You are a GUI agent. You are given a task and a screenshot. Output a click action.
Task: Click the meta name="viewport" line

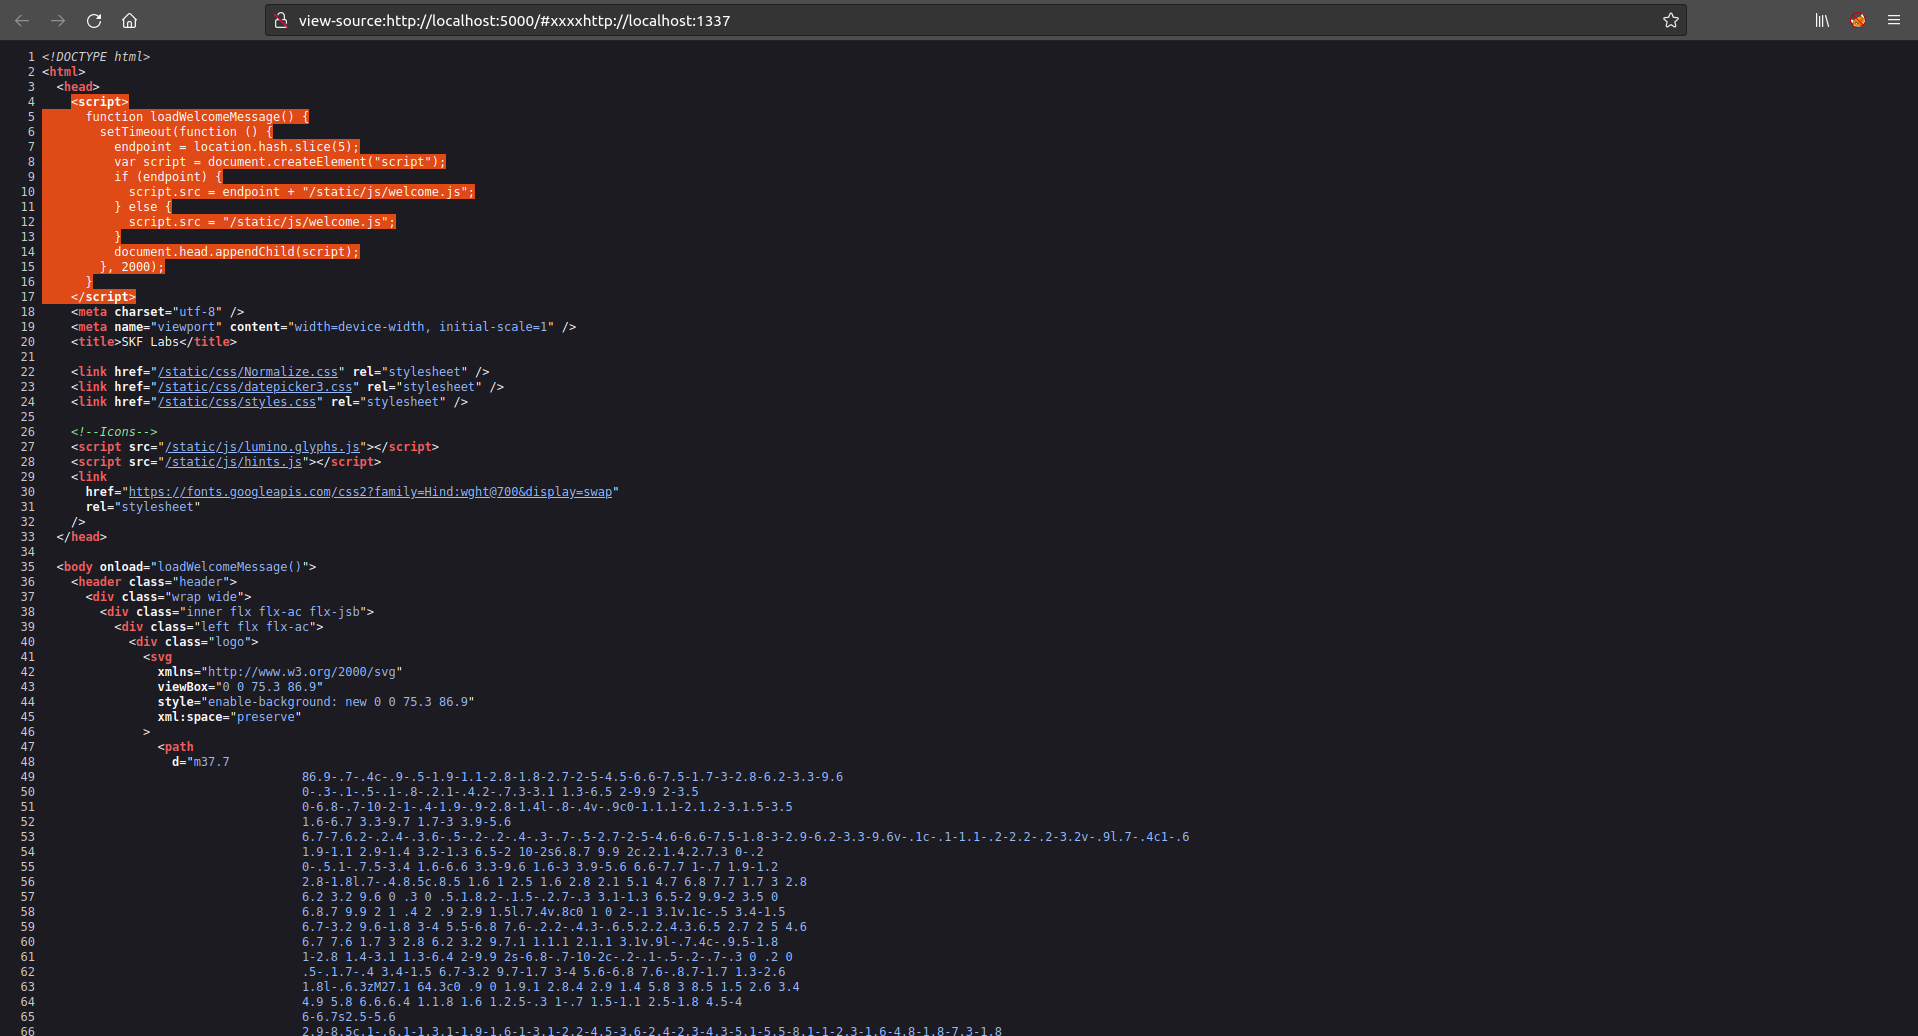pyautogui.click(x=323, y=327)
